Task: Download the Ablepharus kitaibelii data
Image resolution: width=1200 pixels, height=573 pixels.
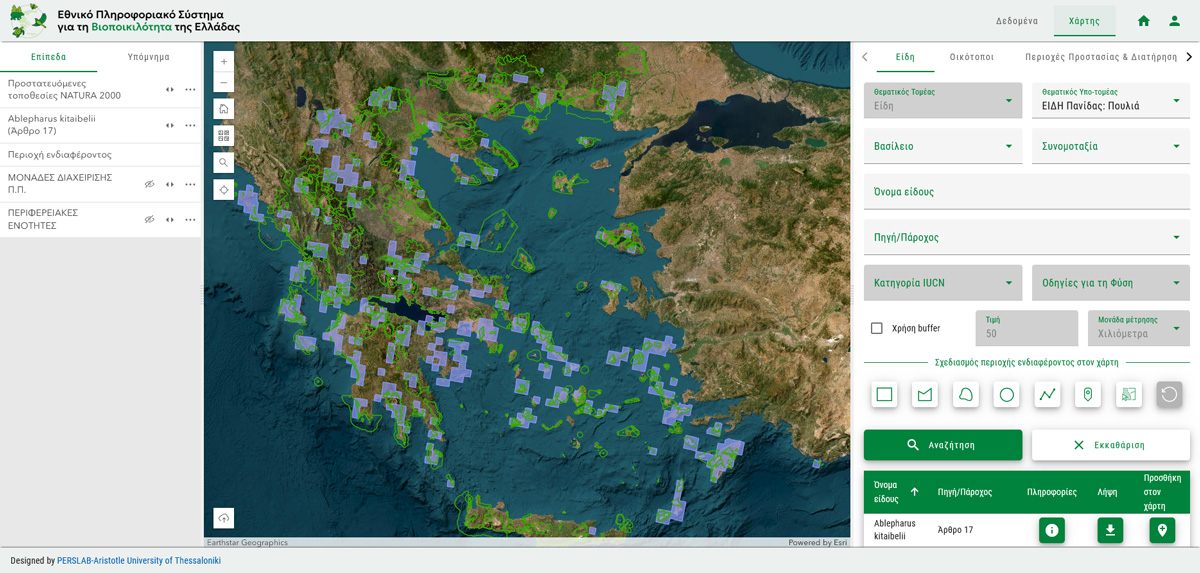Action: (1110, 530)
